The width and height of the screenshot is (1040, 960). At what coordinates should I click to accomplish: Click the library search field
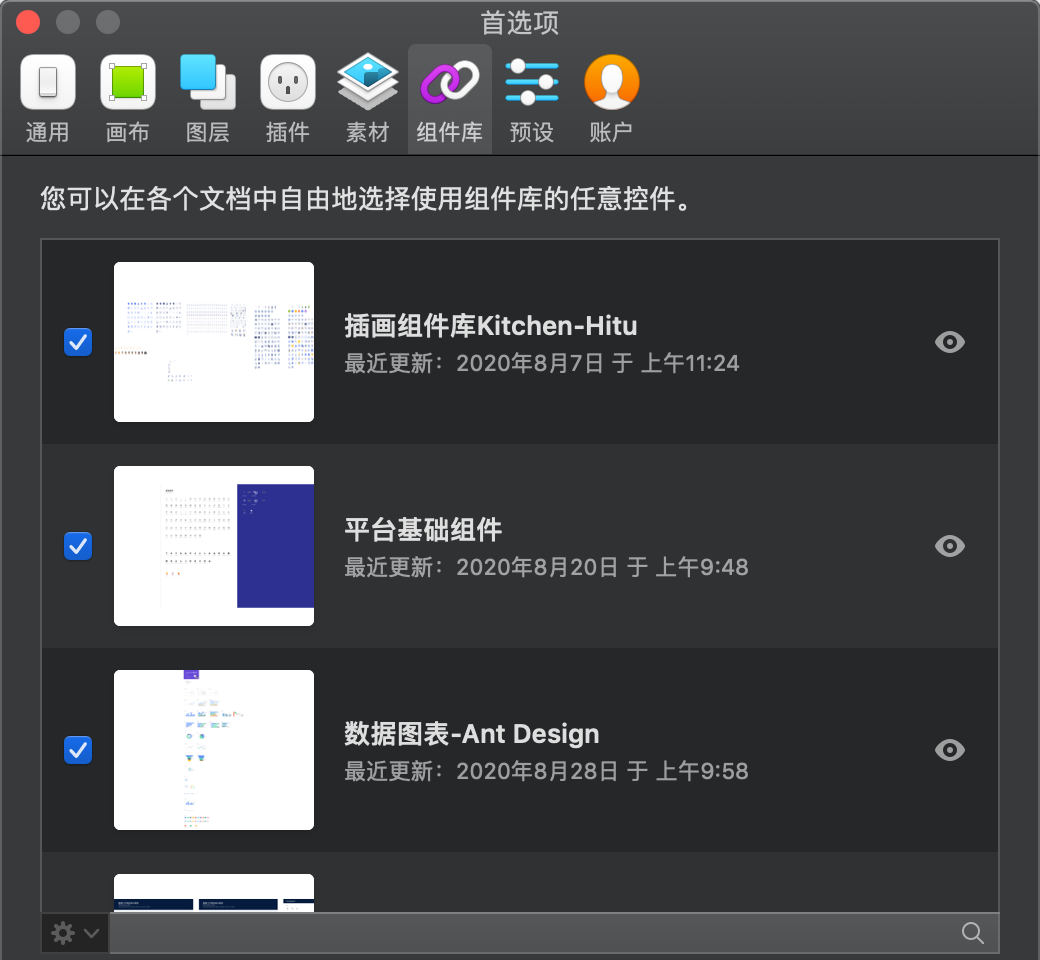[x=554, y=933]
